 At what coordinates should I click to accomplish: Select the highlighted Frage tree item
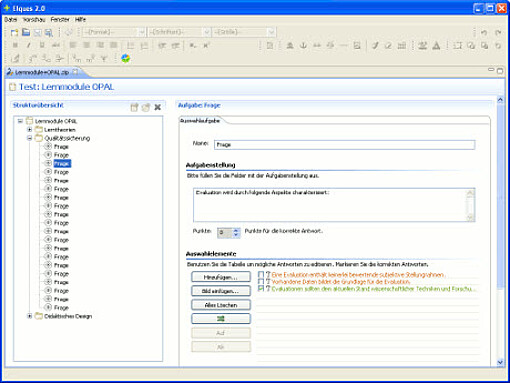[x=62, y=163]
